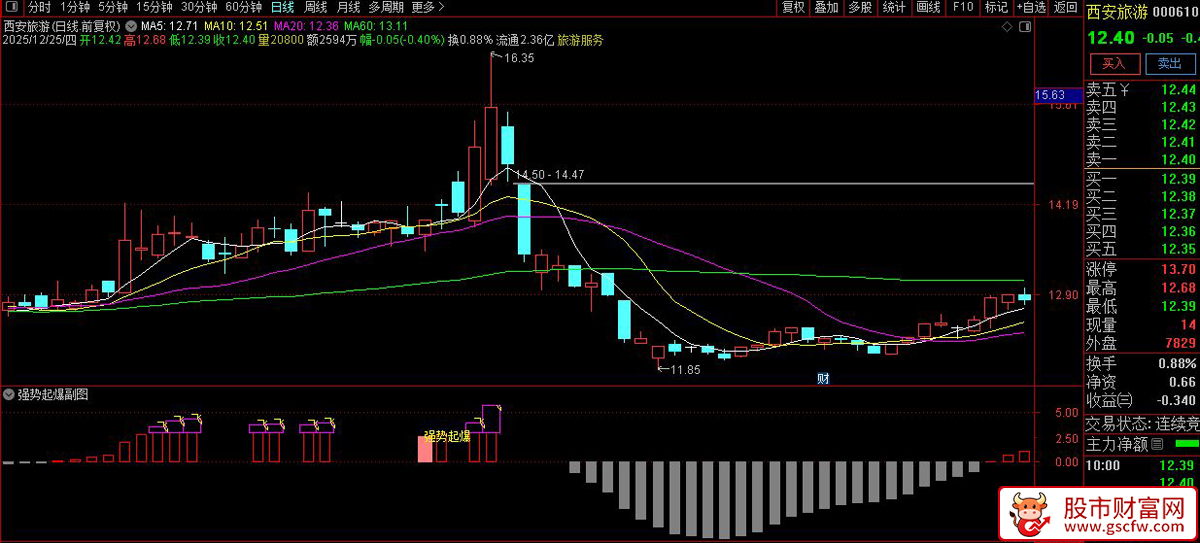Click the 旅游服务 sector link
Screen dimensions: 1200x543
pos(580,40)
